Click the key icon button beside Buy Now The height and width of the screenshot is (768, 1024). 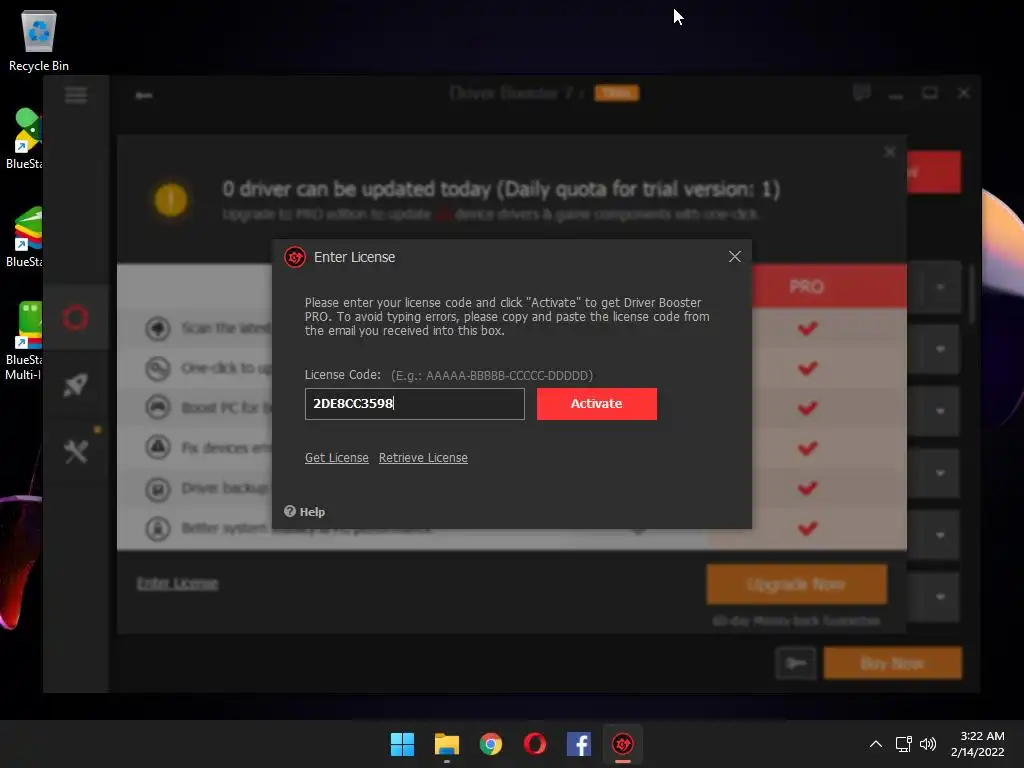[x=795, y=664]
